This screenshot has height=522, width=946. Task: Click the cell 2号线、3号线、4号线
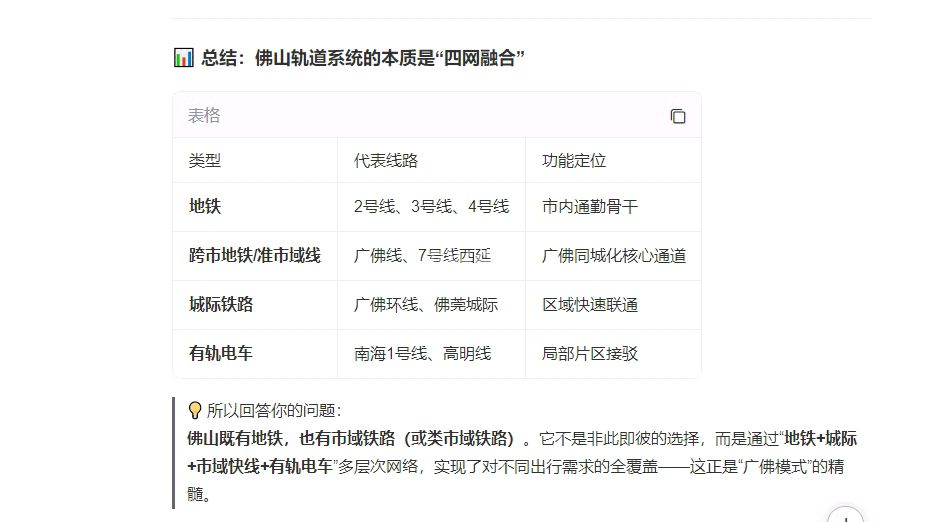point(431,207)
